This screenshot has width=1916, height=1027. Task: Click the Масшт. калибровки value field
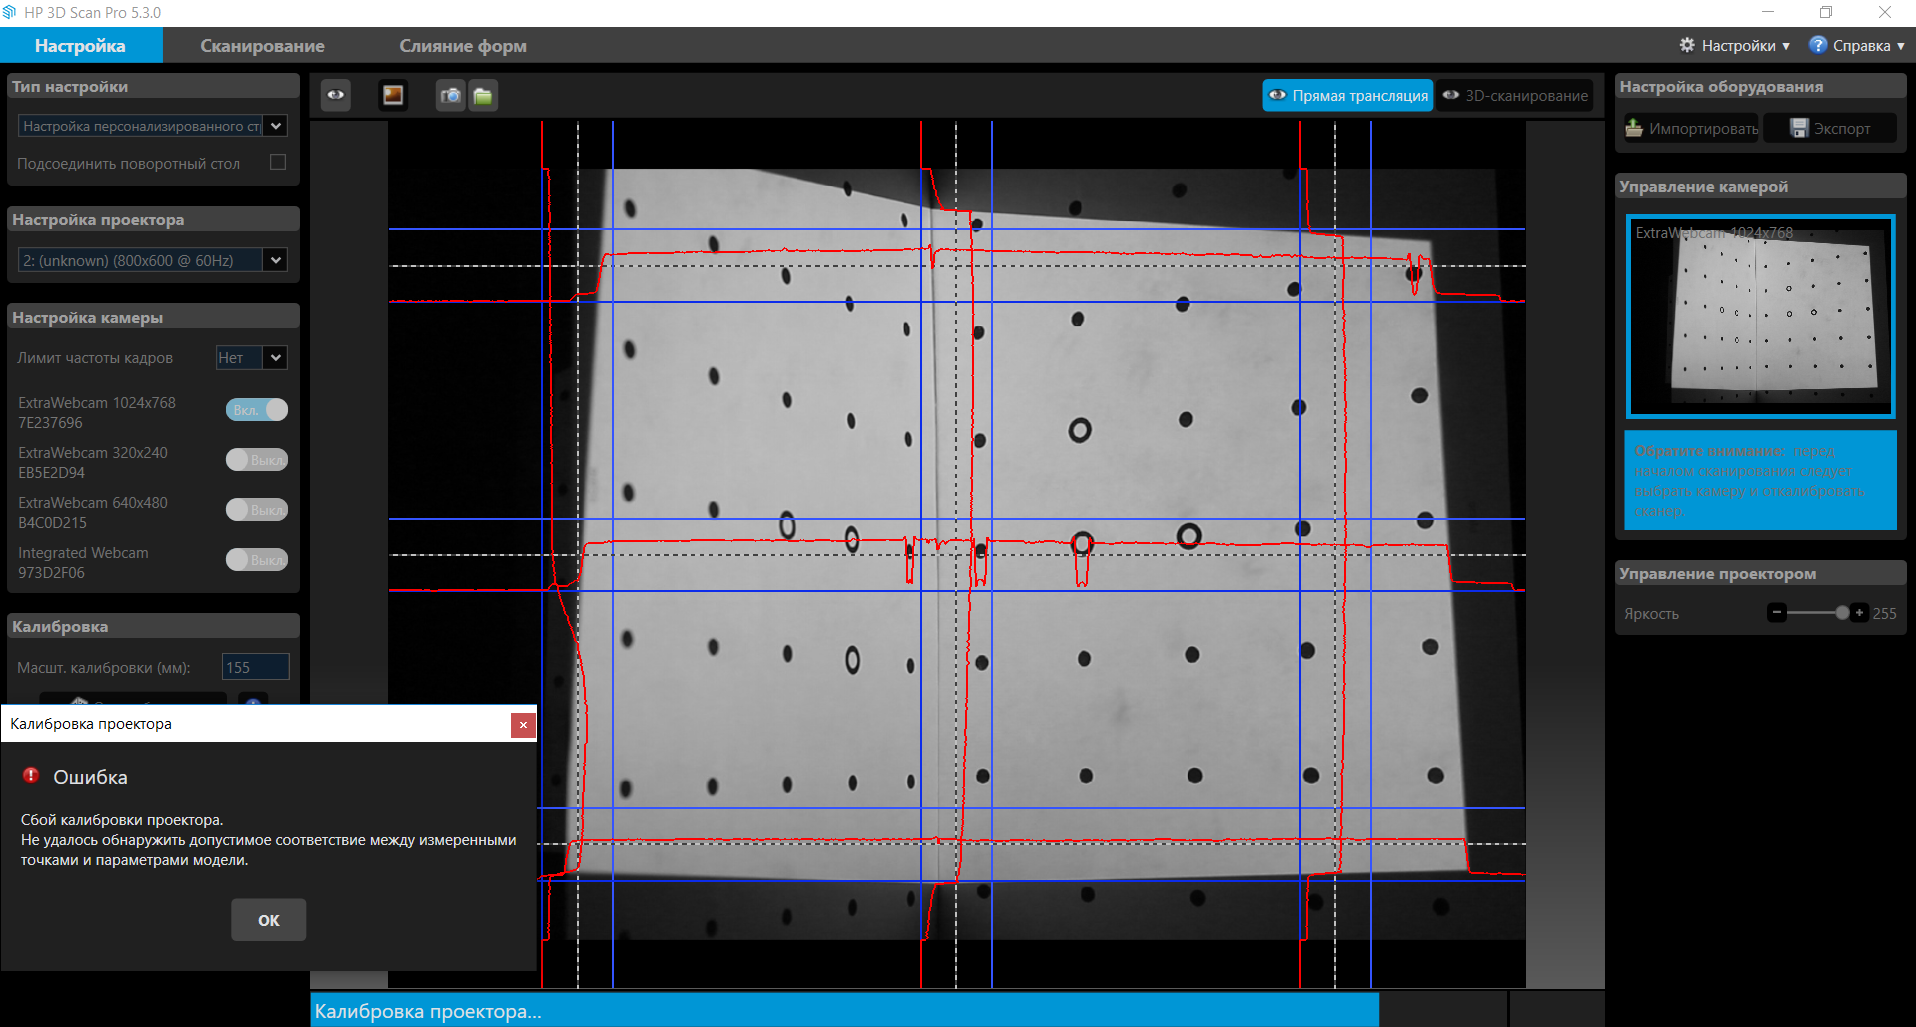click(255, 667)
